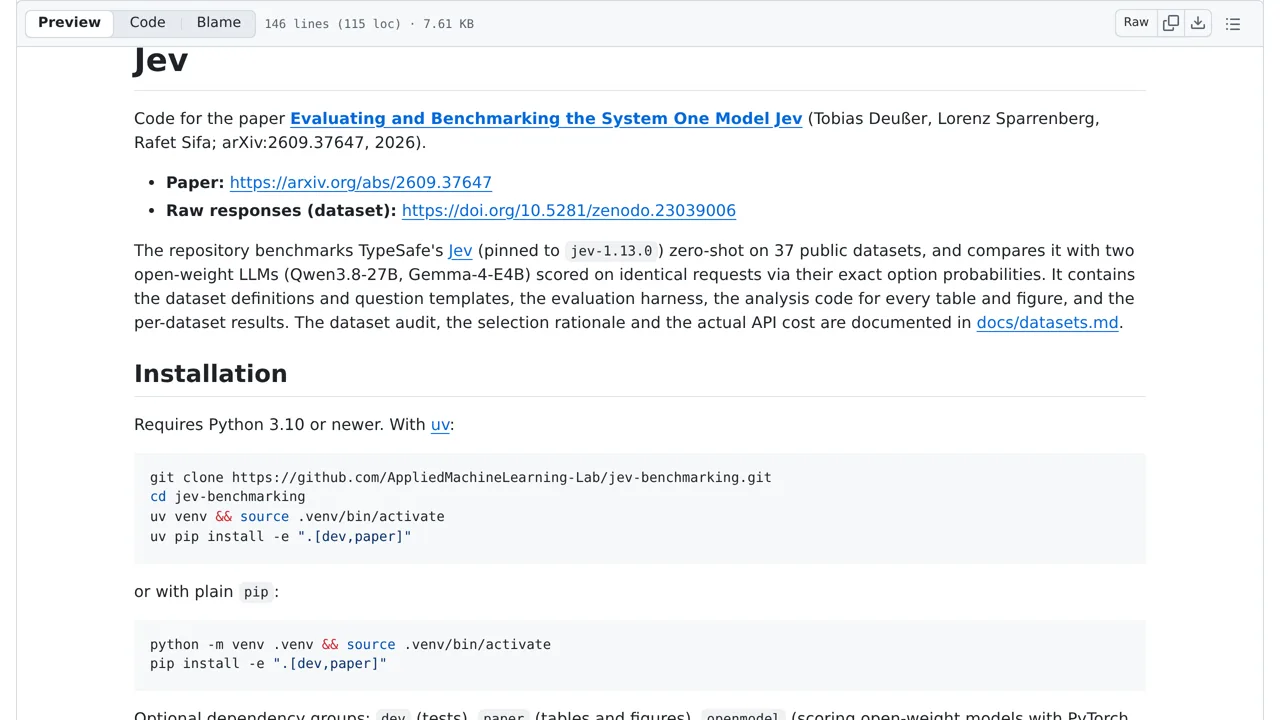Open the Evaluating and Benchmarking paper link

point(546,119)
